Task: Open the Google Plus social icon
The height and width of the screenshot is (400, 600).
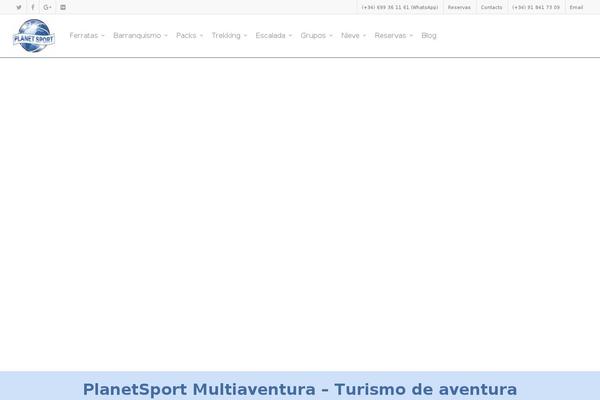Action: click(47, 7)
